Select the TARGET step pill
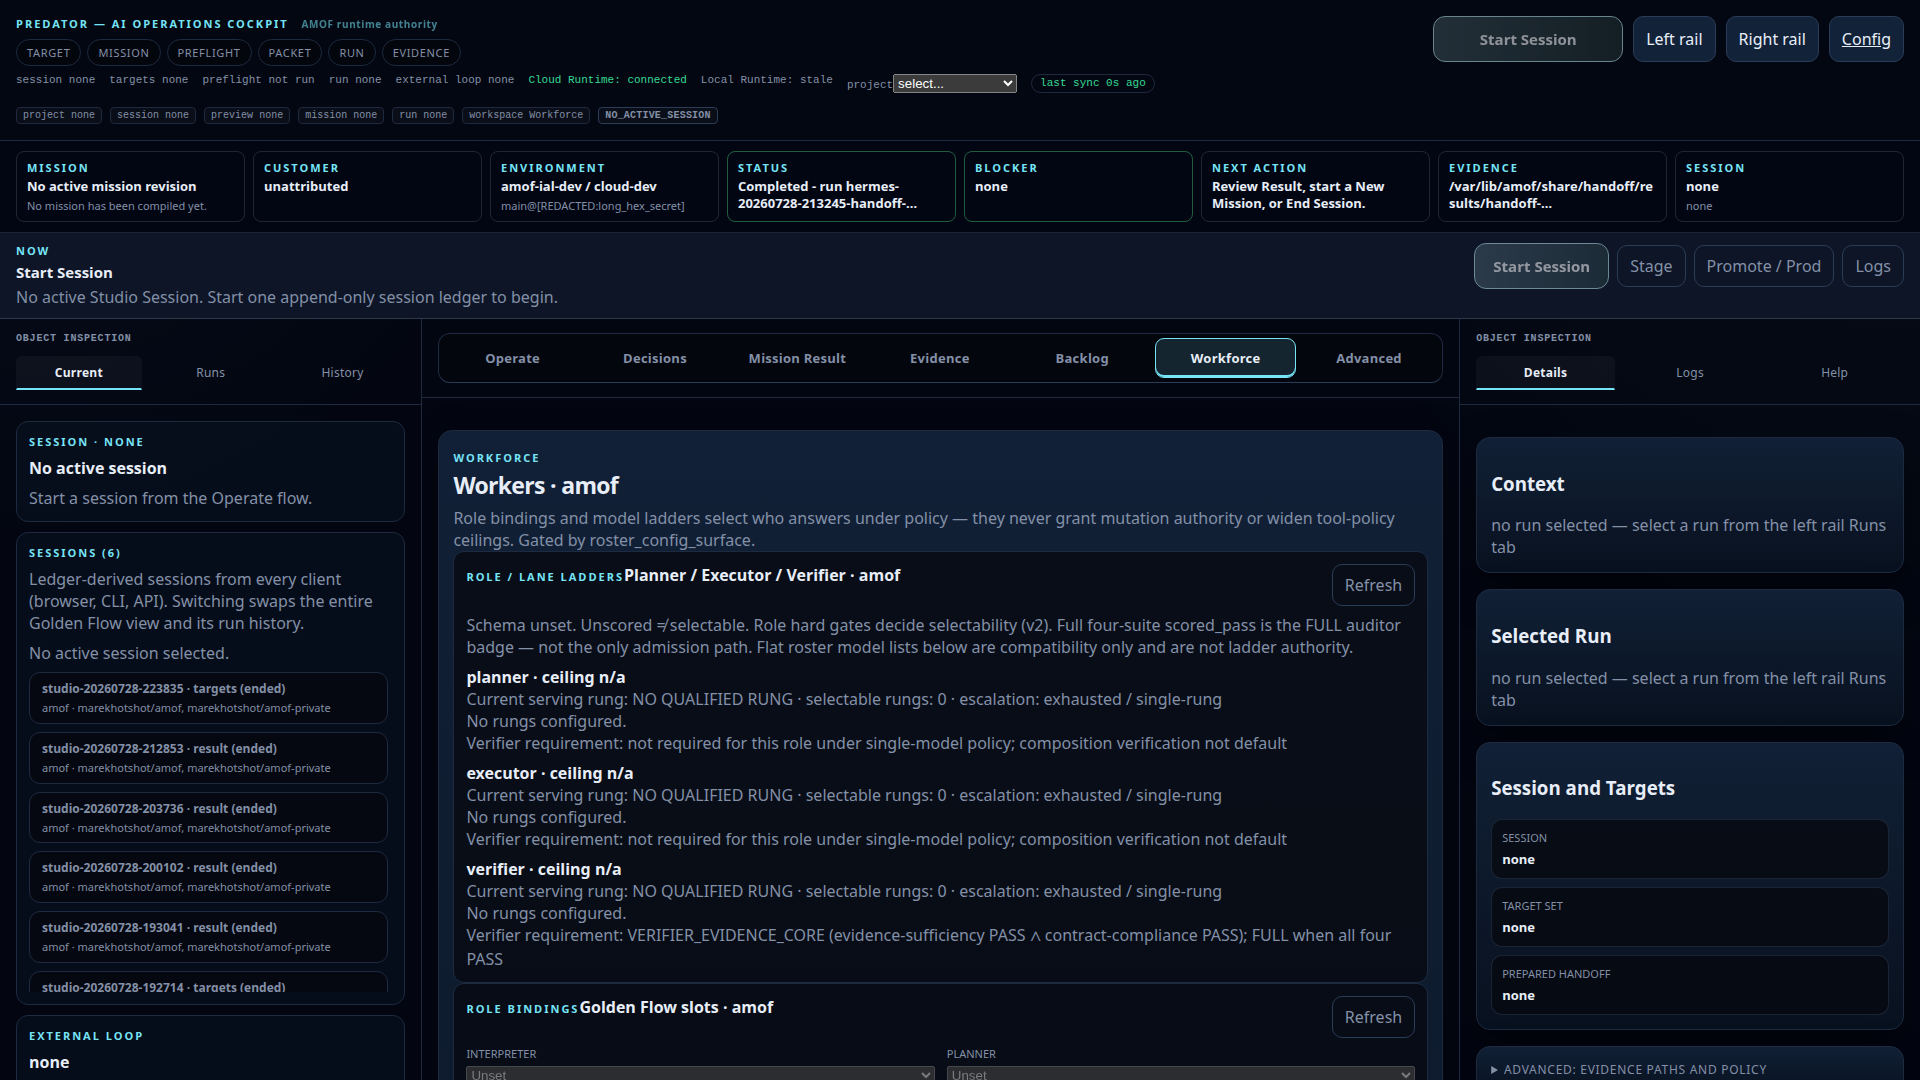Image resolution: width=1920 pixels, height=1080 pixels. (48, 53)
